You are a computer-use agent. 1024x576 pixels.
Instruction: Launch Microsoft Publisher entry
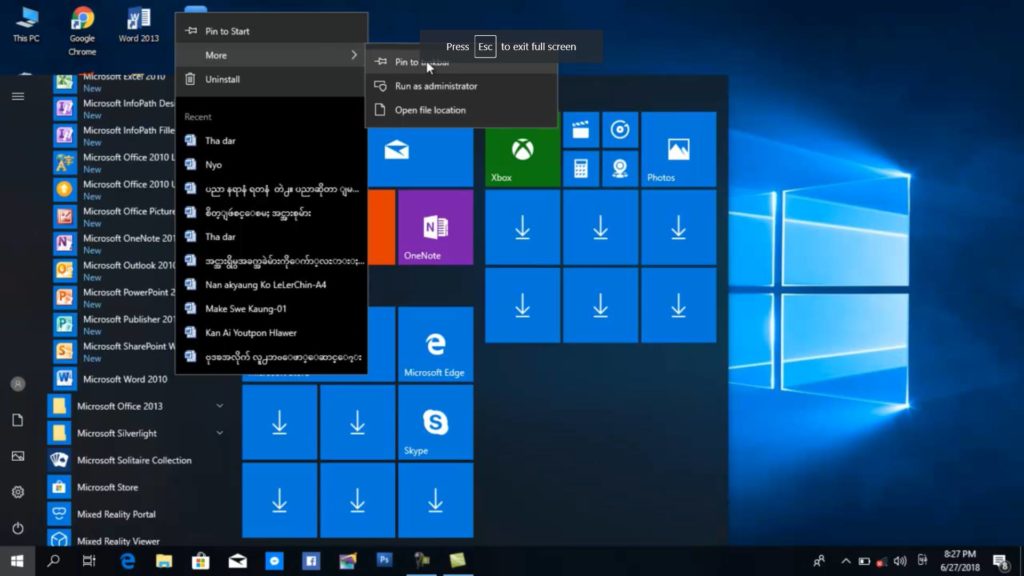coord(114,325)
